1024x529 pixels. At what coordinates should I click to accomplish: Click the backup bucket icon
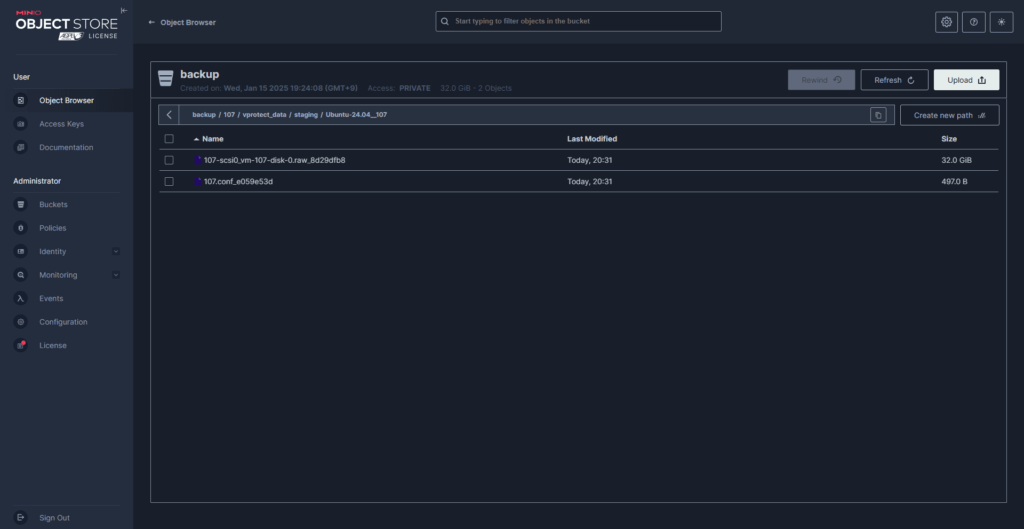point(166,79)
